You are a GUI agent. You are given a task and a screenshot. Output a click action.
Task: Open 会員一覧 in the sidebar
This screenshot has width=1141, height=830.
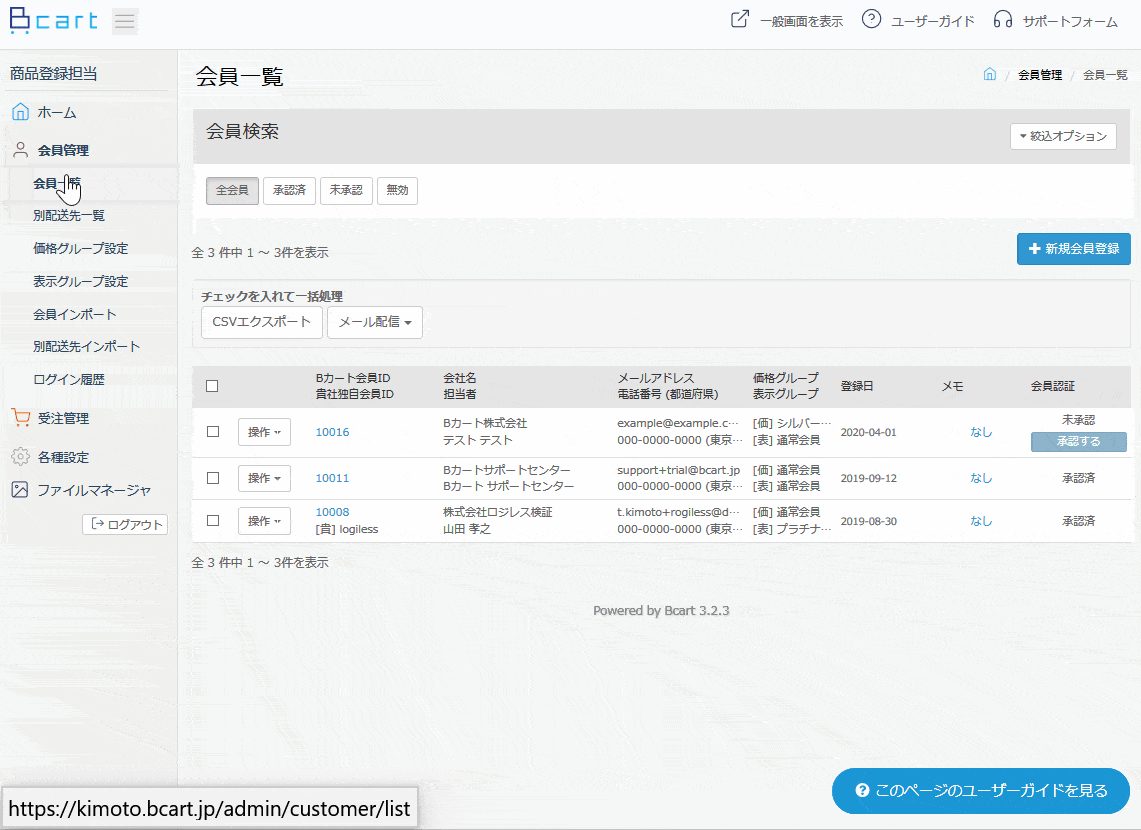pos(57,183)
